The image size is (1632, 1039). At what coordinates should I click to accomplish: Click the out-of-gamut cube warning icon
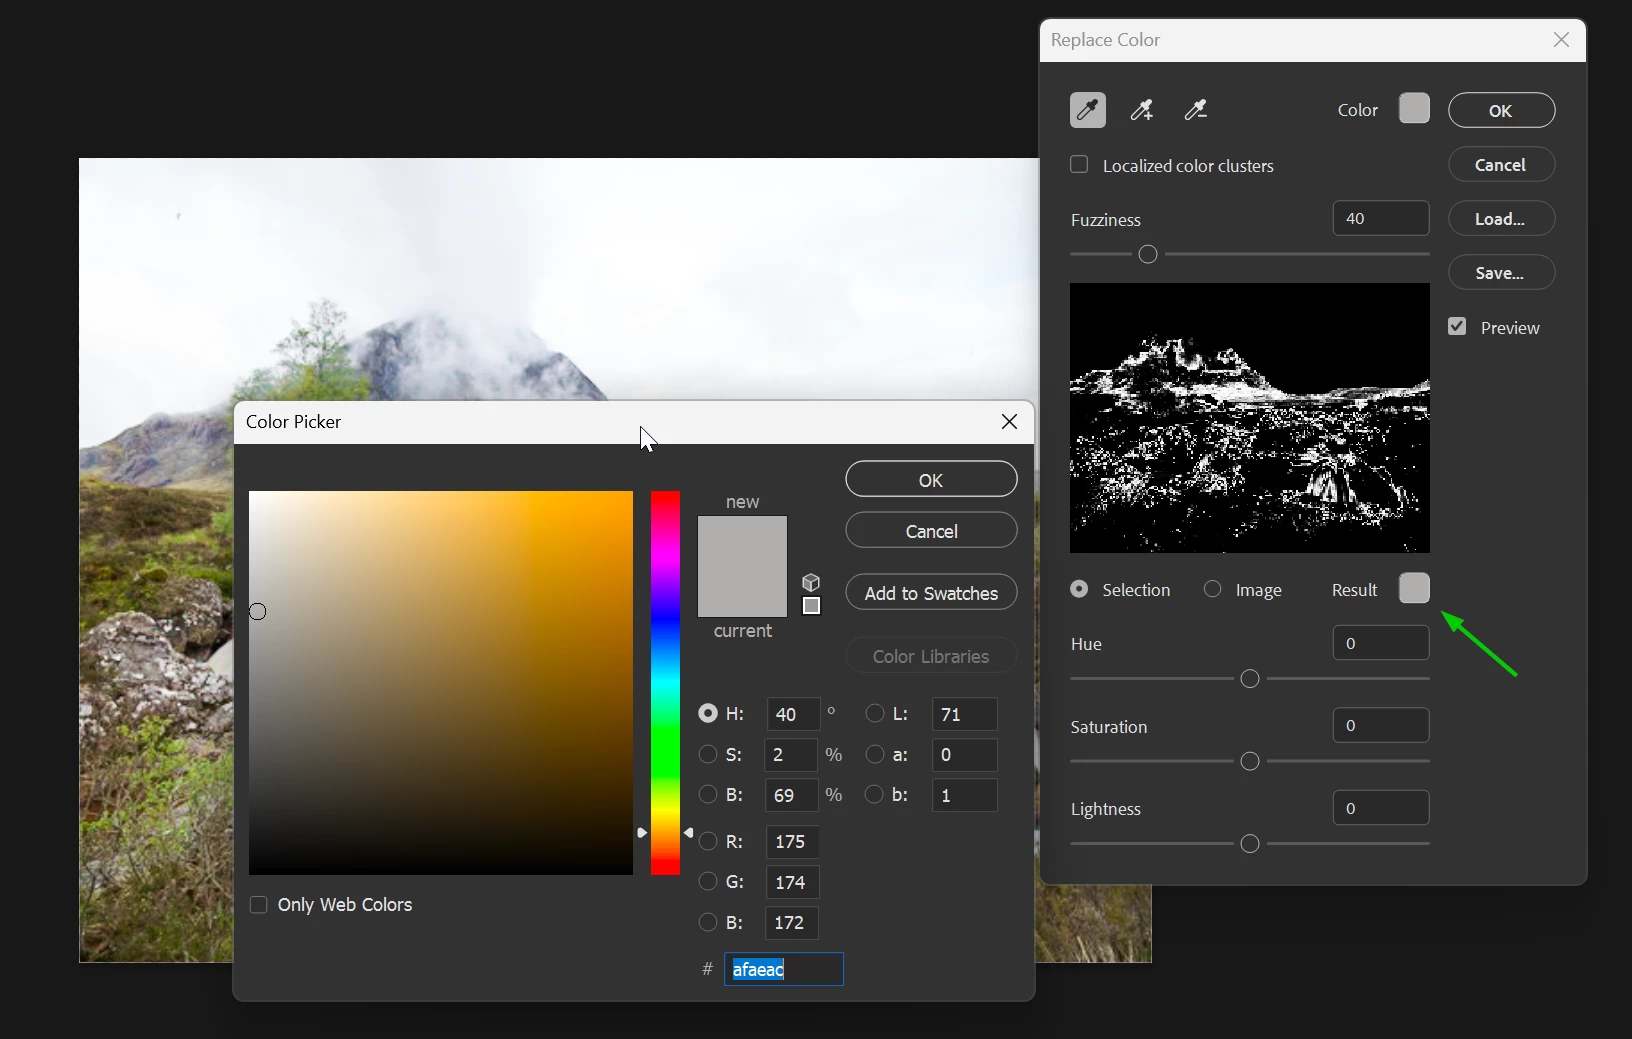point(811,583)
